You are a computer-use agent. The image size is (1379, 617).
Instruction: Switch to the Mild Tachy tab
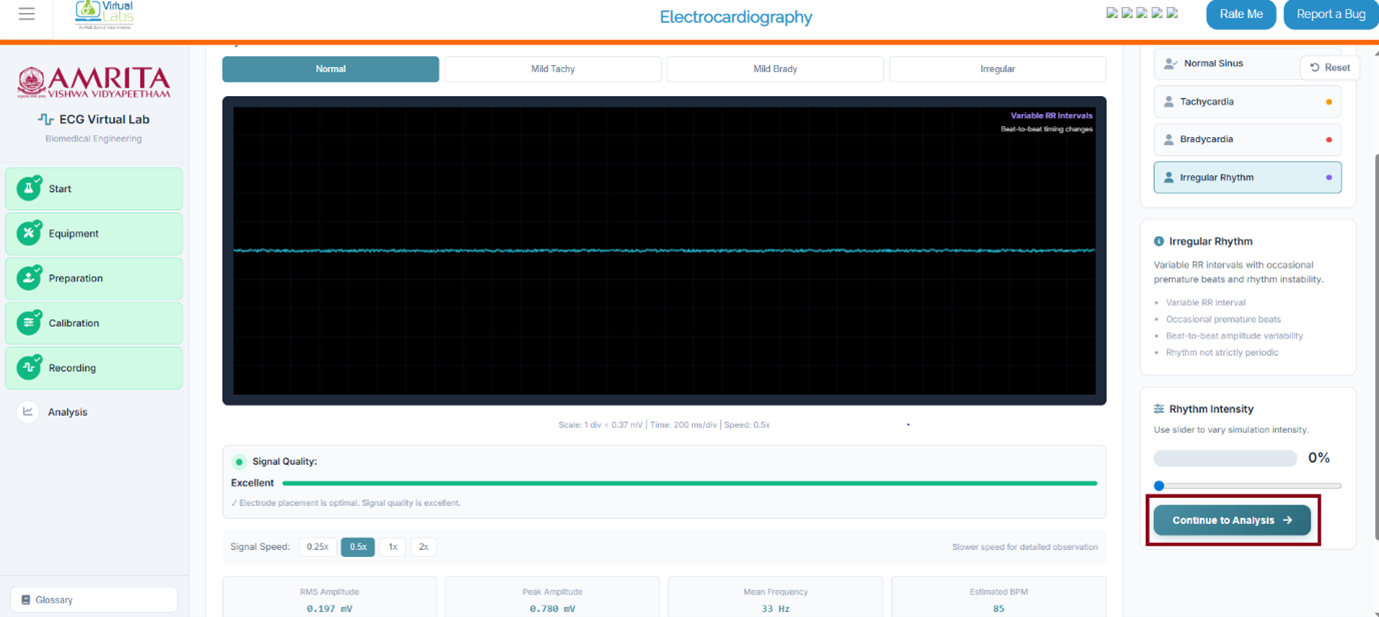tap(552, 69)
